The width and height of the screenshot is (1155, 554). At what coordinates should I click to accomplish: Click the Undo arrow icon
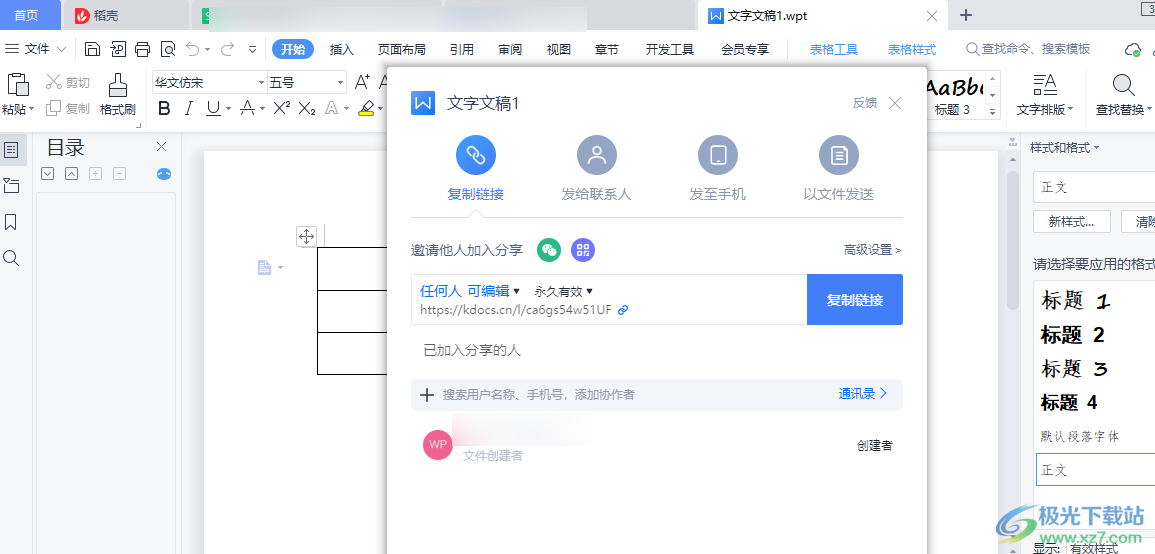[x=193, y=49]
